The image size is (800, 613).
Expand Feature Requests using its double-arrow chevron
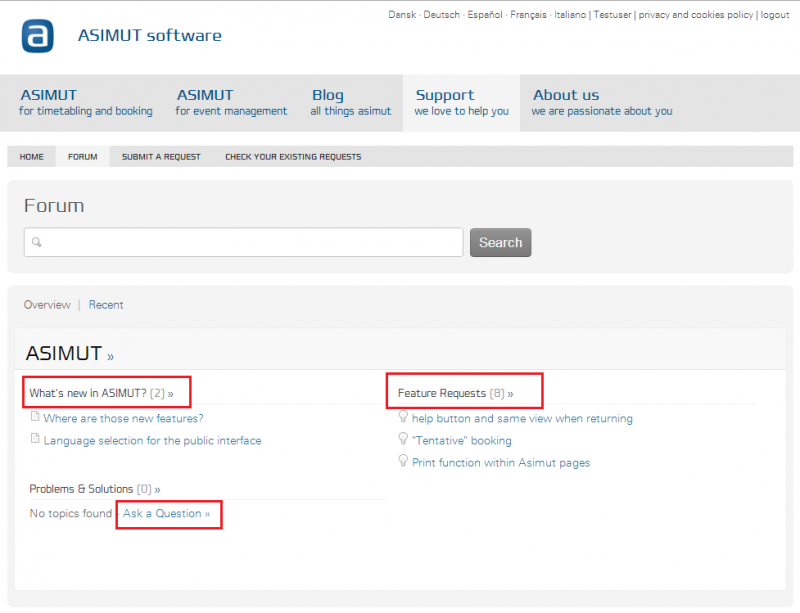point(509,392)
